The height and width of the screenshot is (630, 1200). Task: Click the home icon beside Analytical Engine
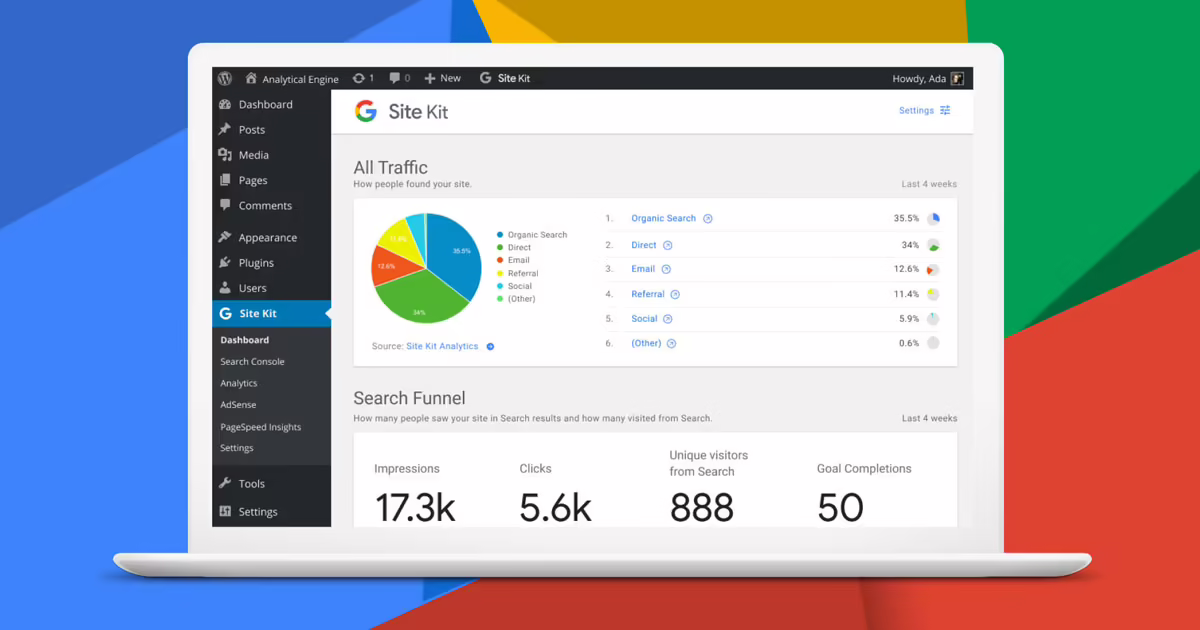[x=252, y=79]
